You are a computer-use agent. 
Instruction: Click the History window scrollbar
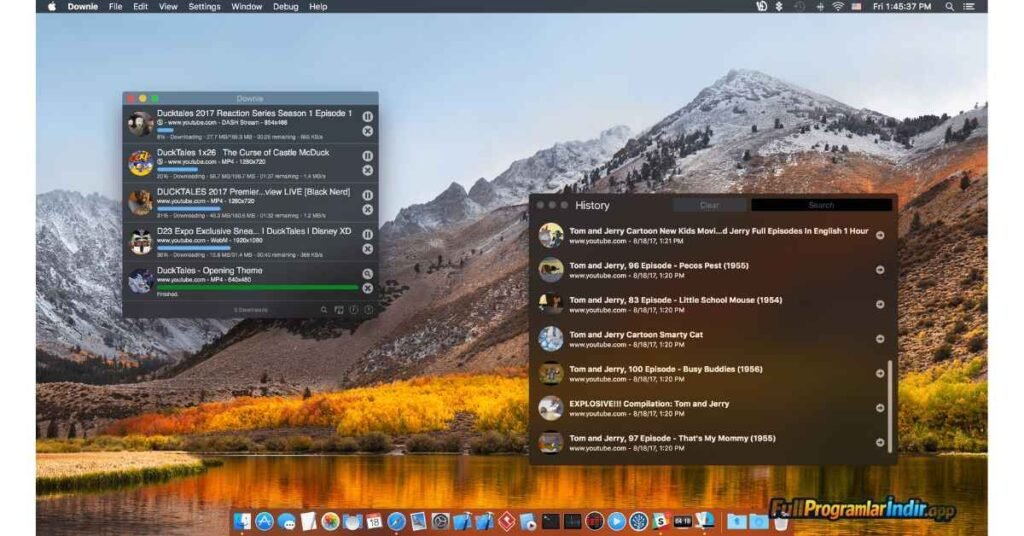point(890,400)
